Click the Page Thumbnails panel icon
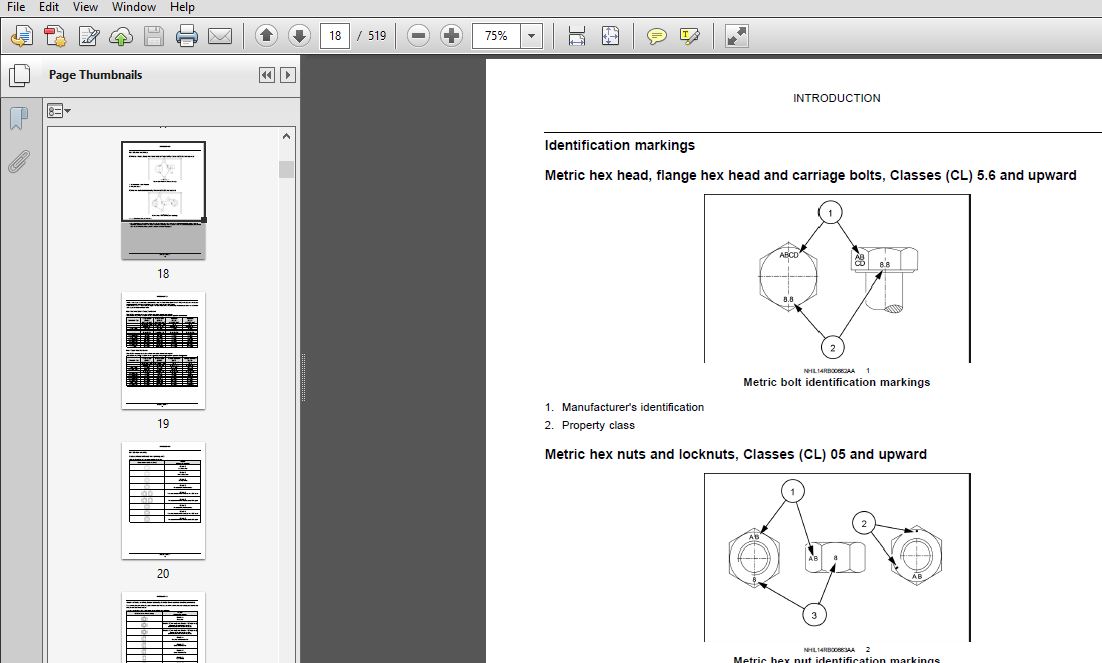The width and height of the screenshot is (1102, 663). click(x=19, y=75)
